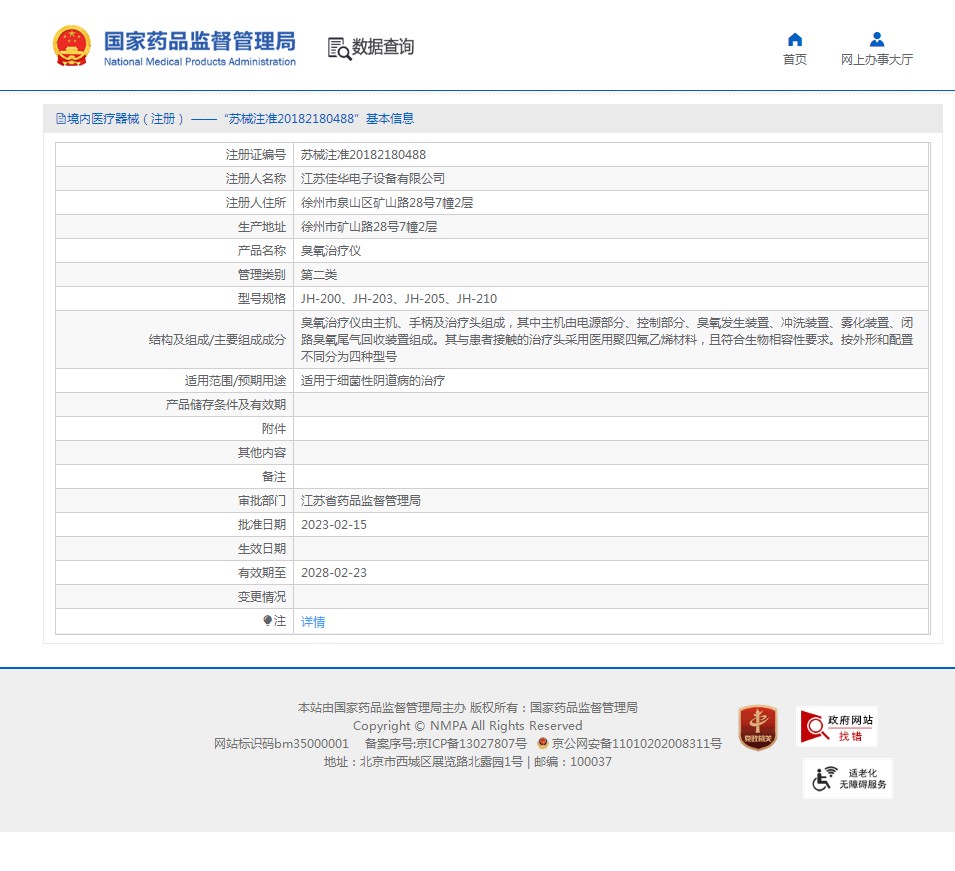The image size is (955, 871).
Task: Click the 产品储存条件及有效期 label
Action: coord(226,404)
